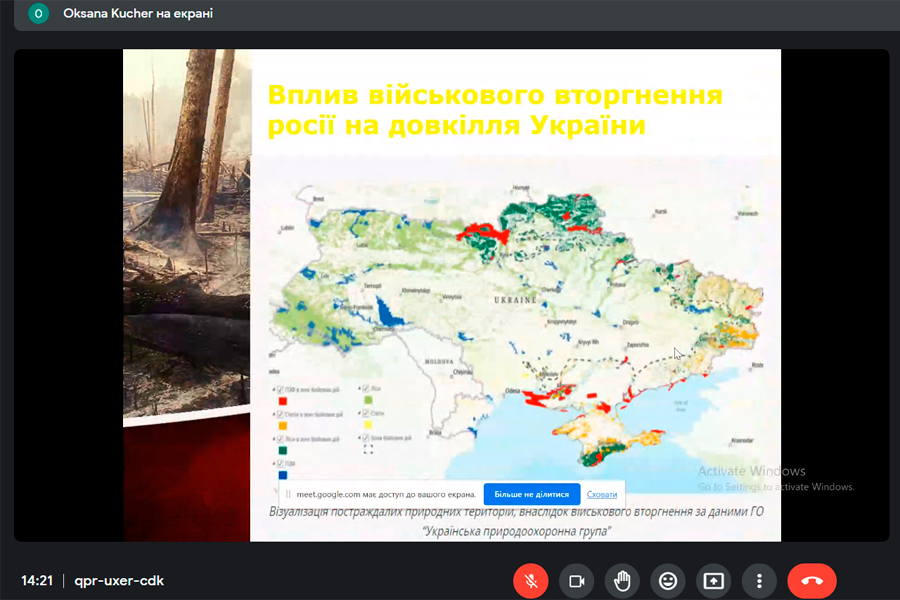This screenshot has width=900, height=600.
Task: Click the '14:21' time display
Action: (x=37, y=581)
